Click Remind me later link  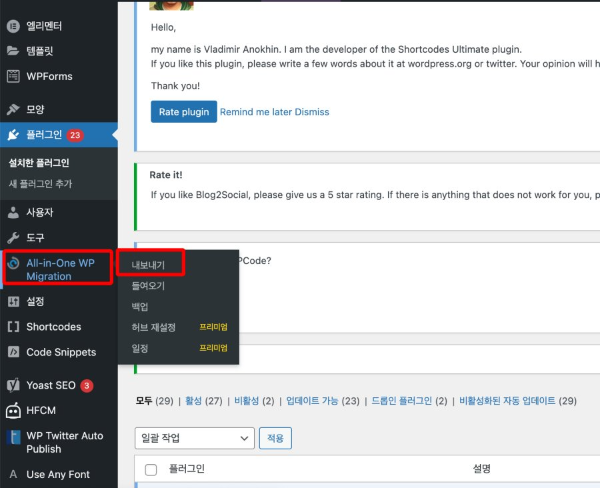(x=256, y=112)
